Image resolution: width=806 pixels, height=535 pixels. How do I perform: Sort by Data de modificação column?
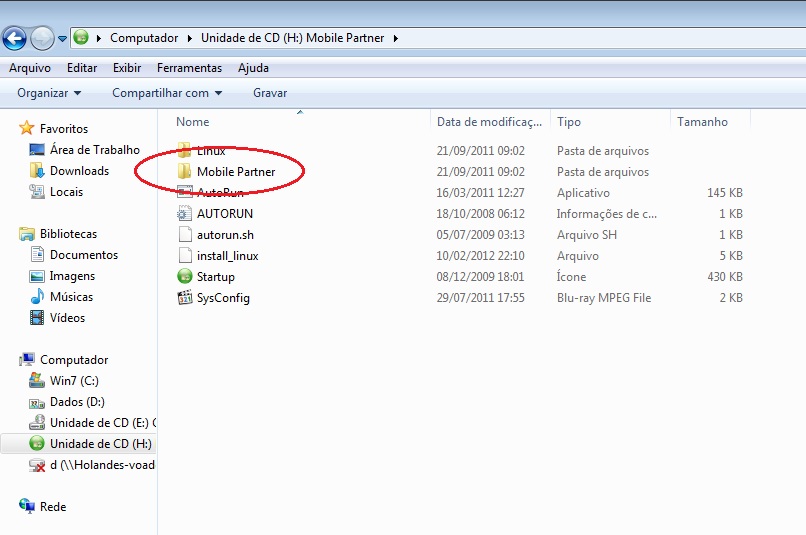tap(490, 122)
